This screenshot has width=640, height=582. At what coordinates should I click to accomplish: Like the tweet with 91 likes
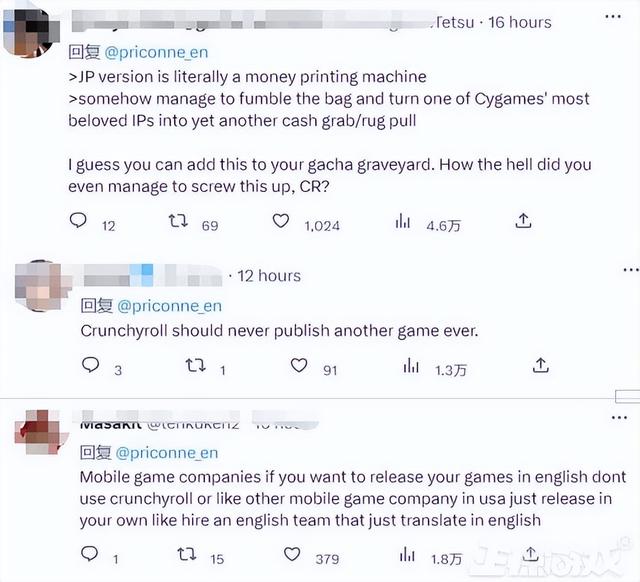point(299,365)
